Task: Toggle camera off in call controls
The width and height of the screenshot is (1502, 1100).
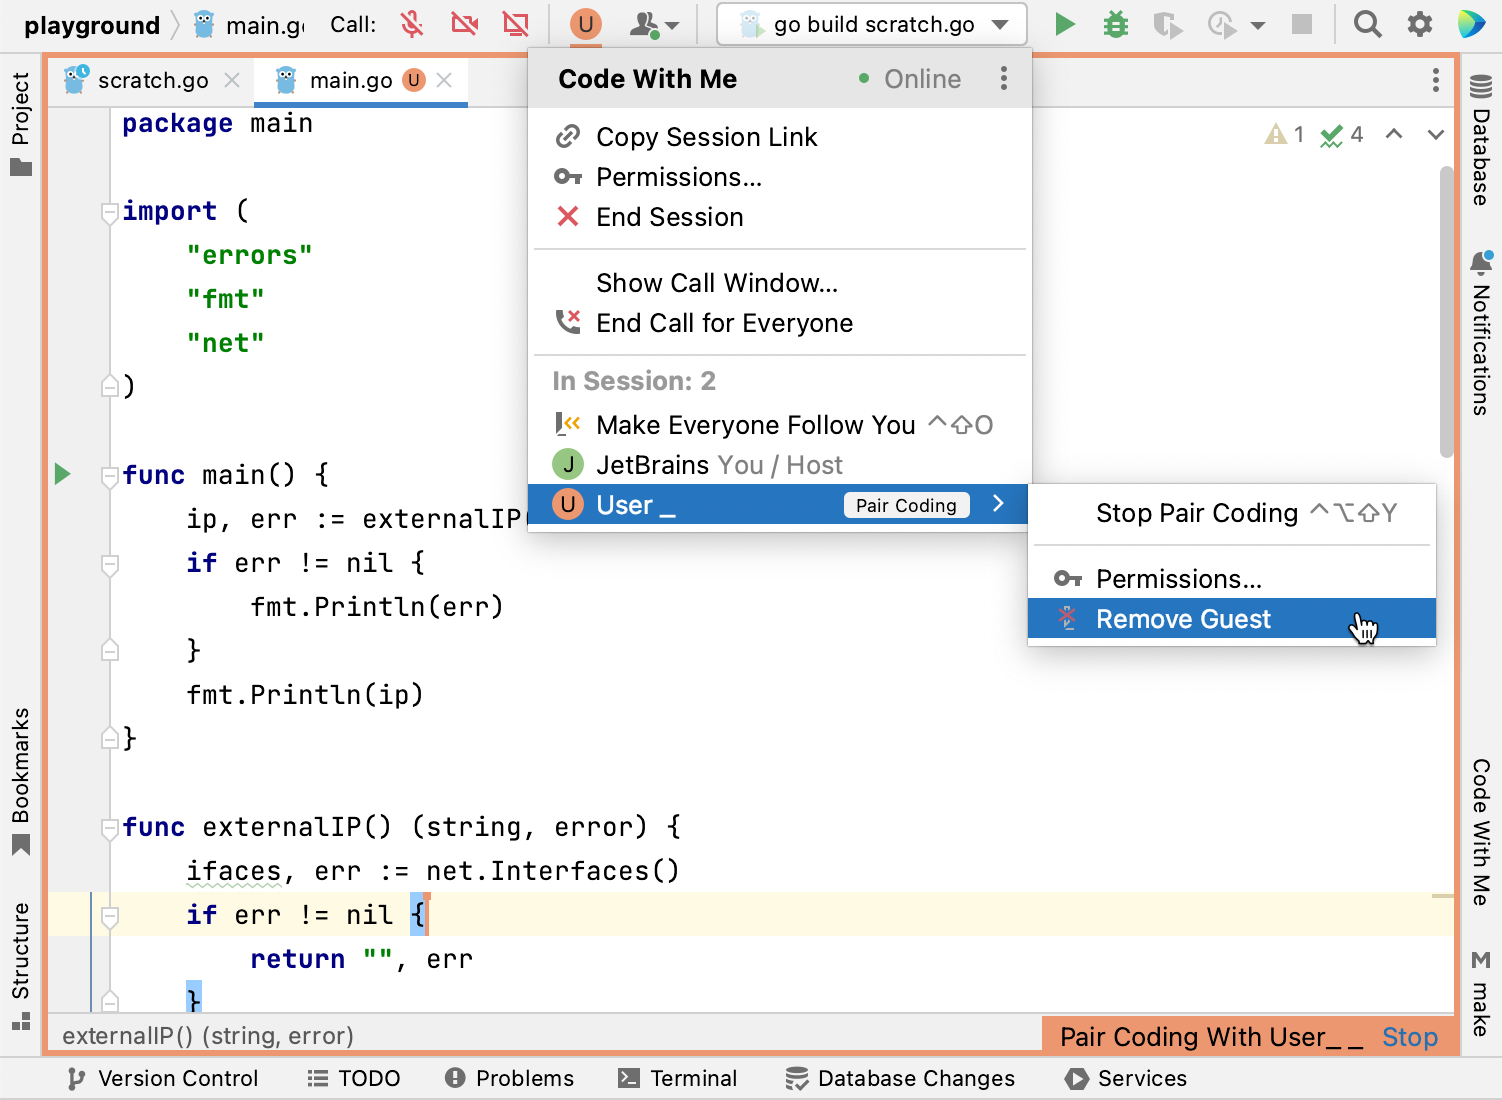Action: [464, 24]
